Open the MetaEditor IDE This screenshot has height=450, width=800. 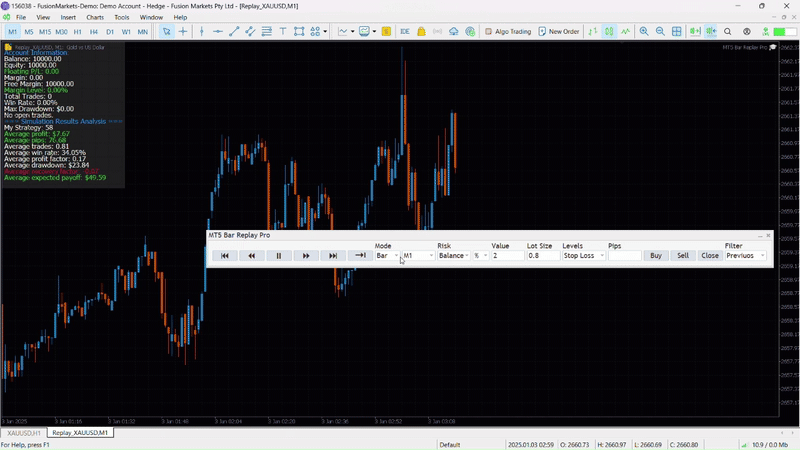[405, 32]
